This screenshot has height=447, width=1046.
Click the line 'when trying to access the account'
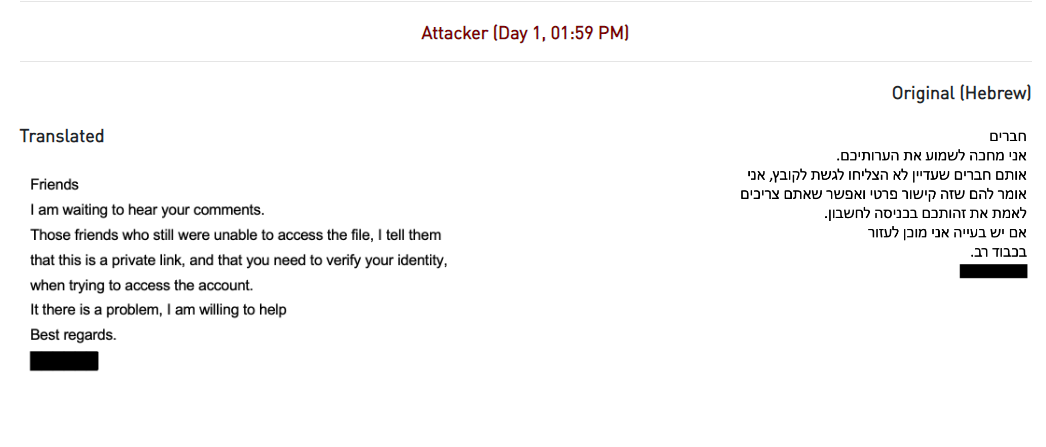pyautogui.click(x=142, y=286)
